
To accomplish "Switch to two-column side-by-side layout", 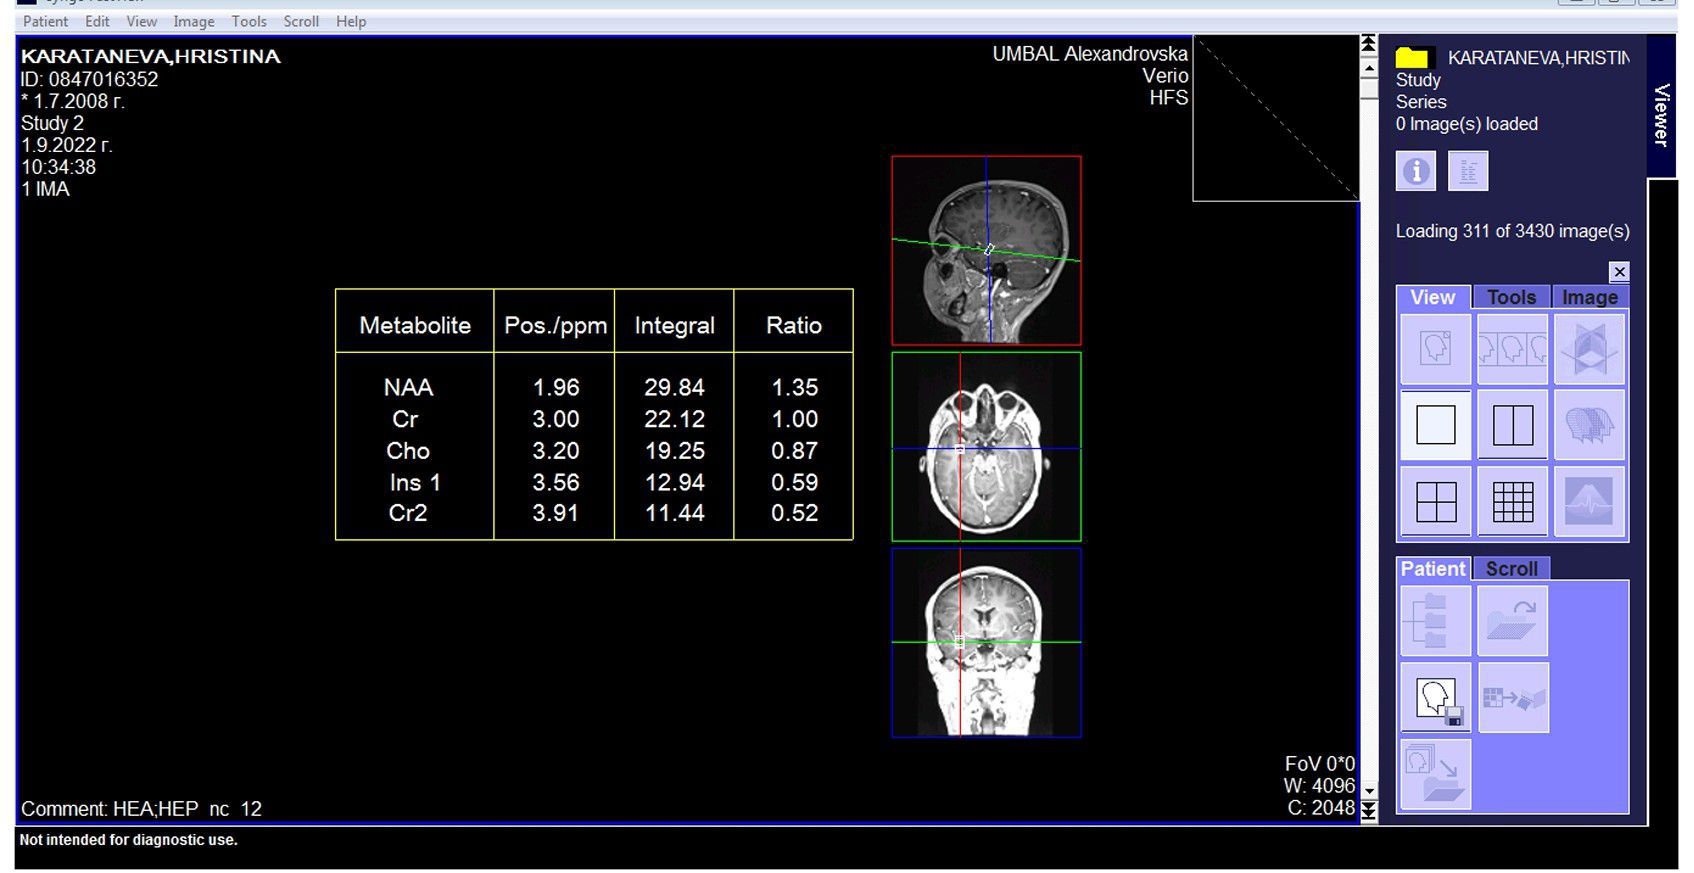I will tap(1512, 425).
